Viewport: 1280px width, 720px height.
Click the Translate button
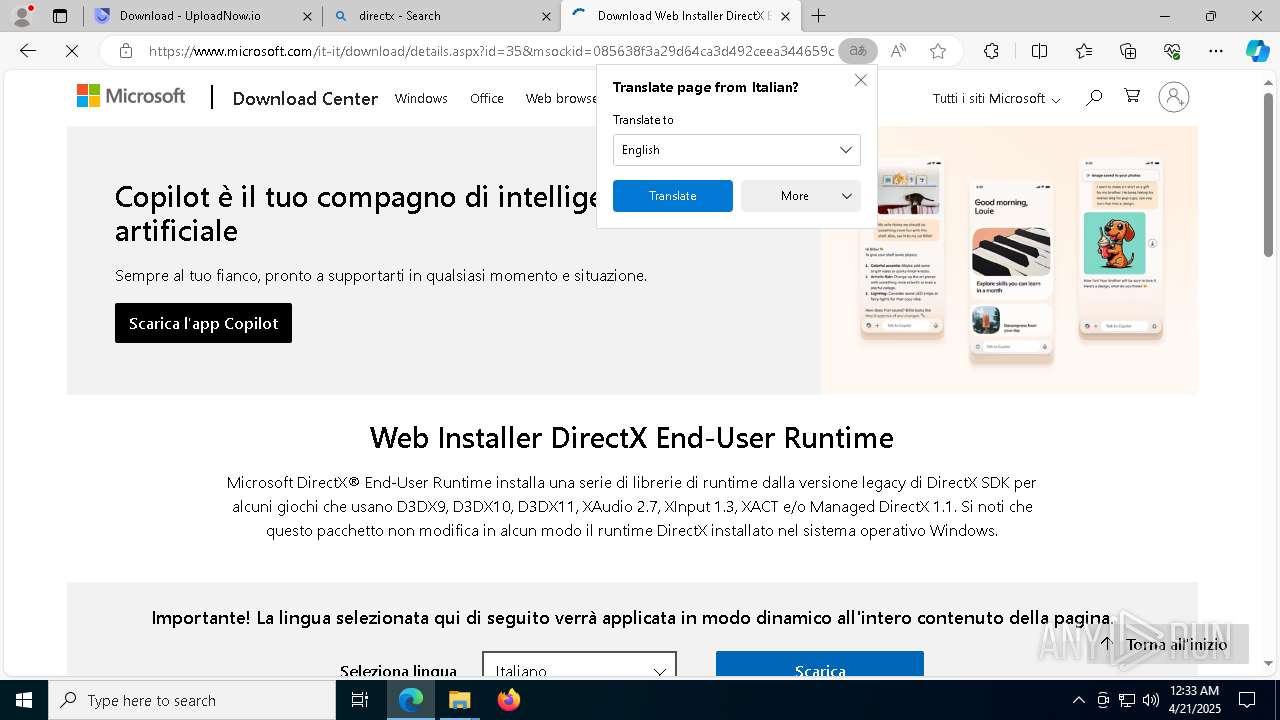coord(673,196)
